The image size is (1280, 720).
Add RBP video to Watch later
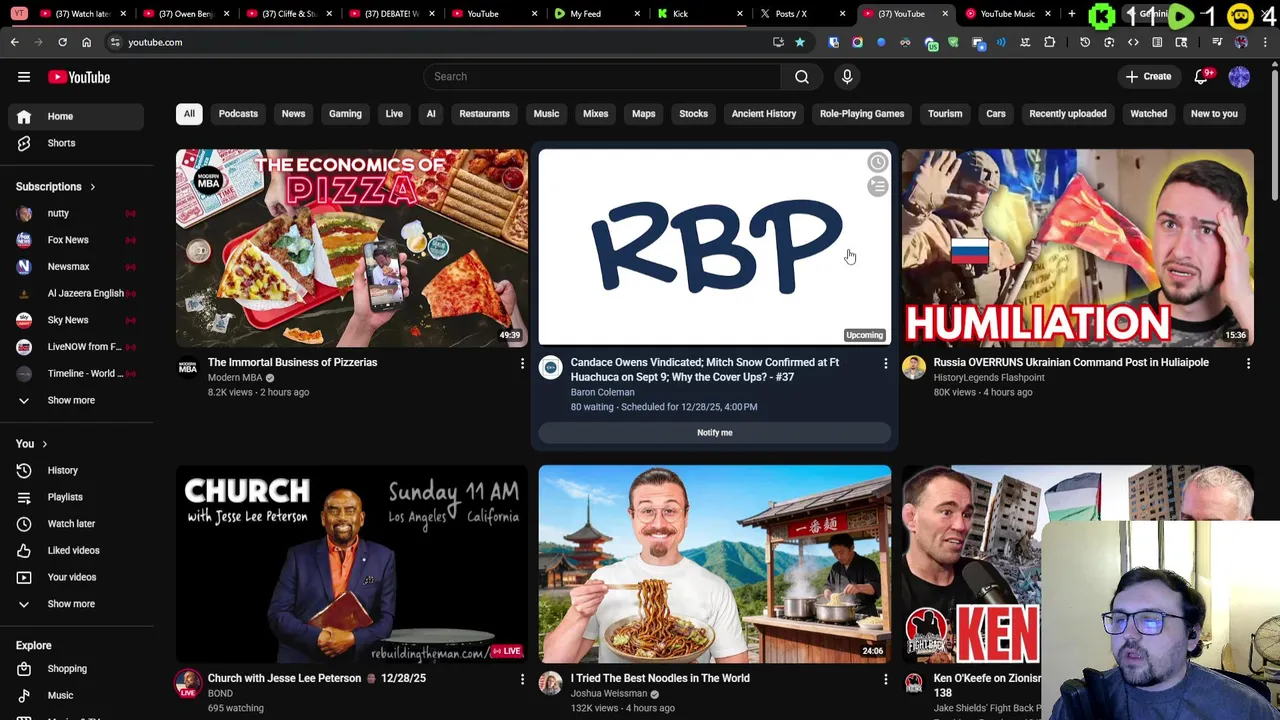click(x=877, y=163)
